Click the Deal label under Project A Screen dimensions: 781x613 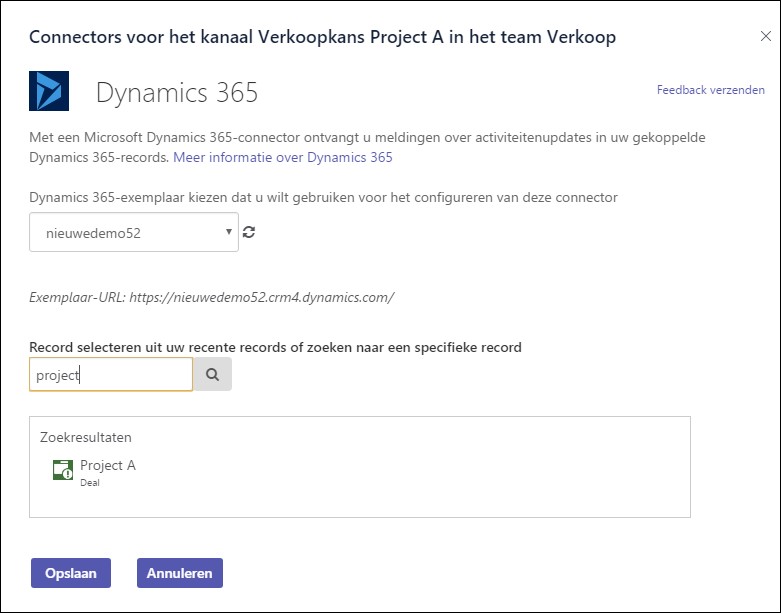(x=90, y=483)
